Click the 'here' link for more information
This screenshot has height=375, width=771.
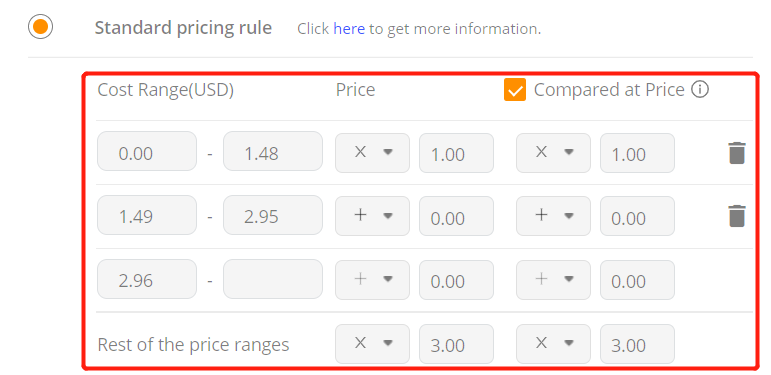point(349,29)
